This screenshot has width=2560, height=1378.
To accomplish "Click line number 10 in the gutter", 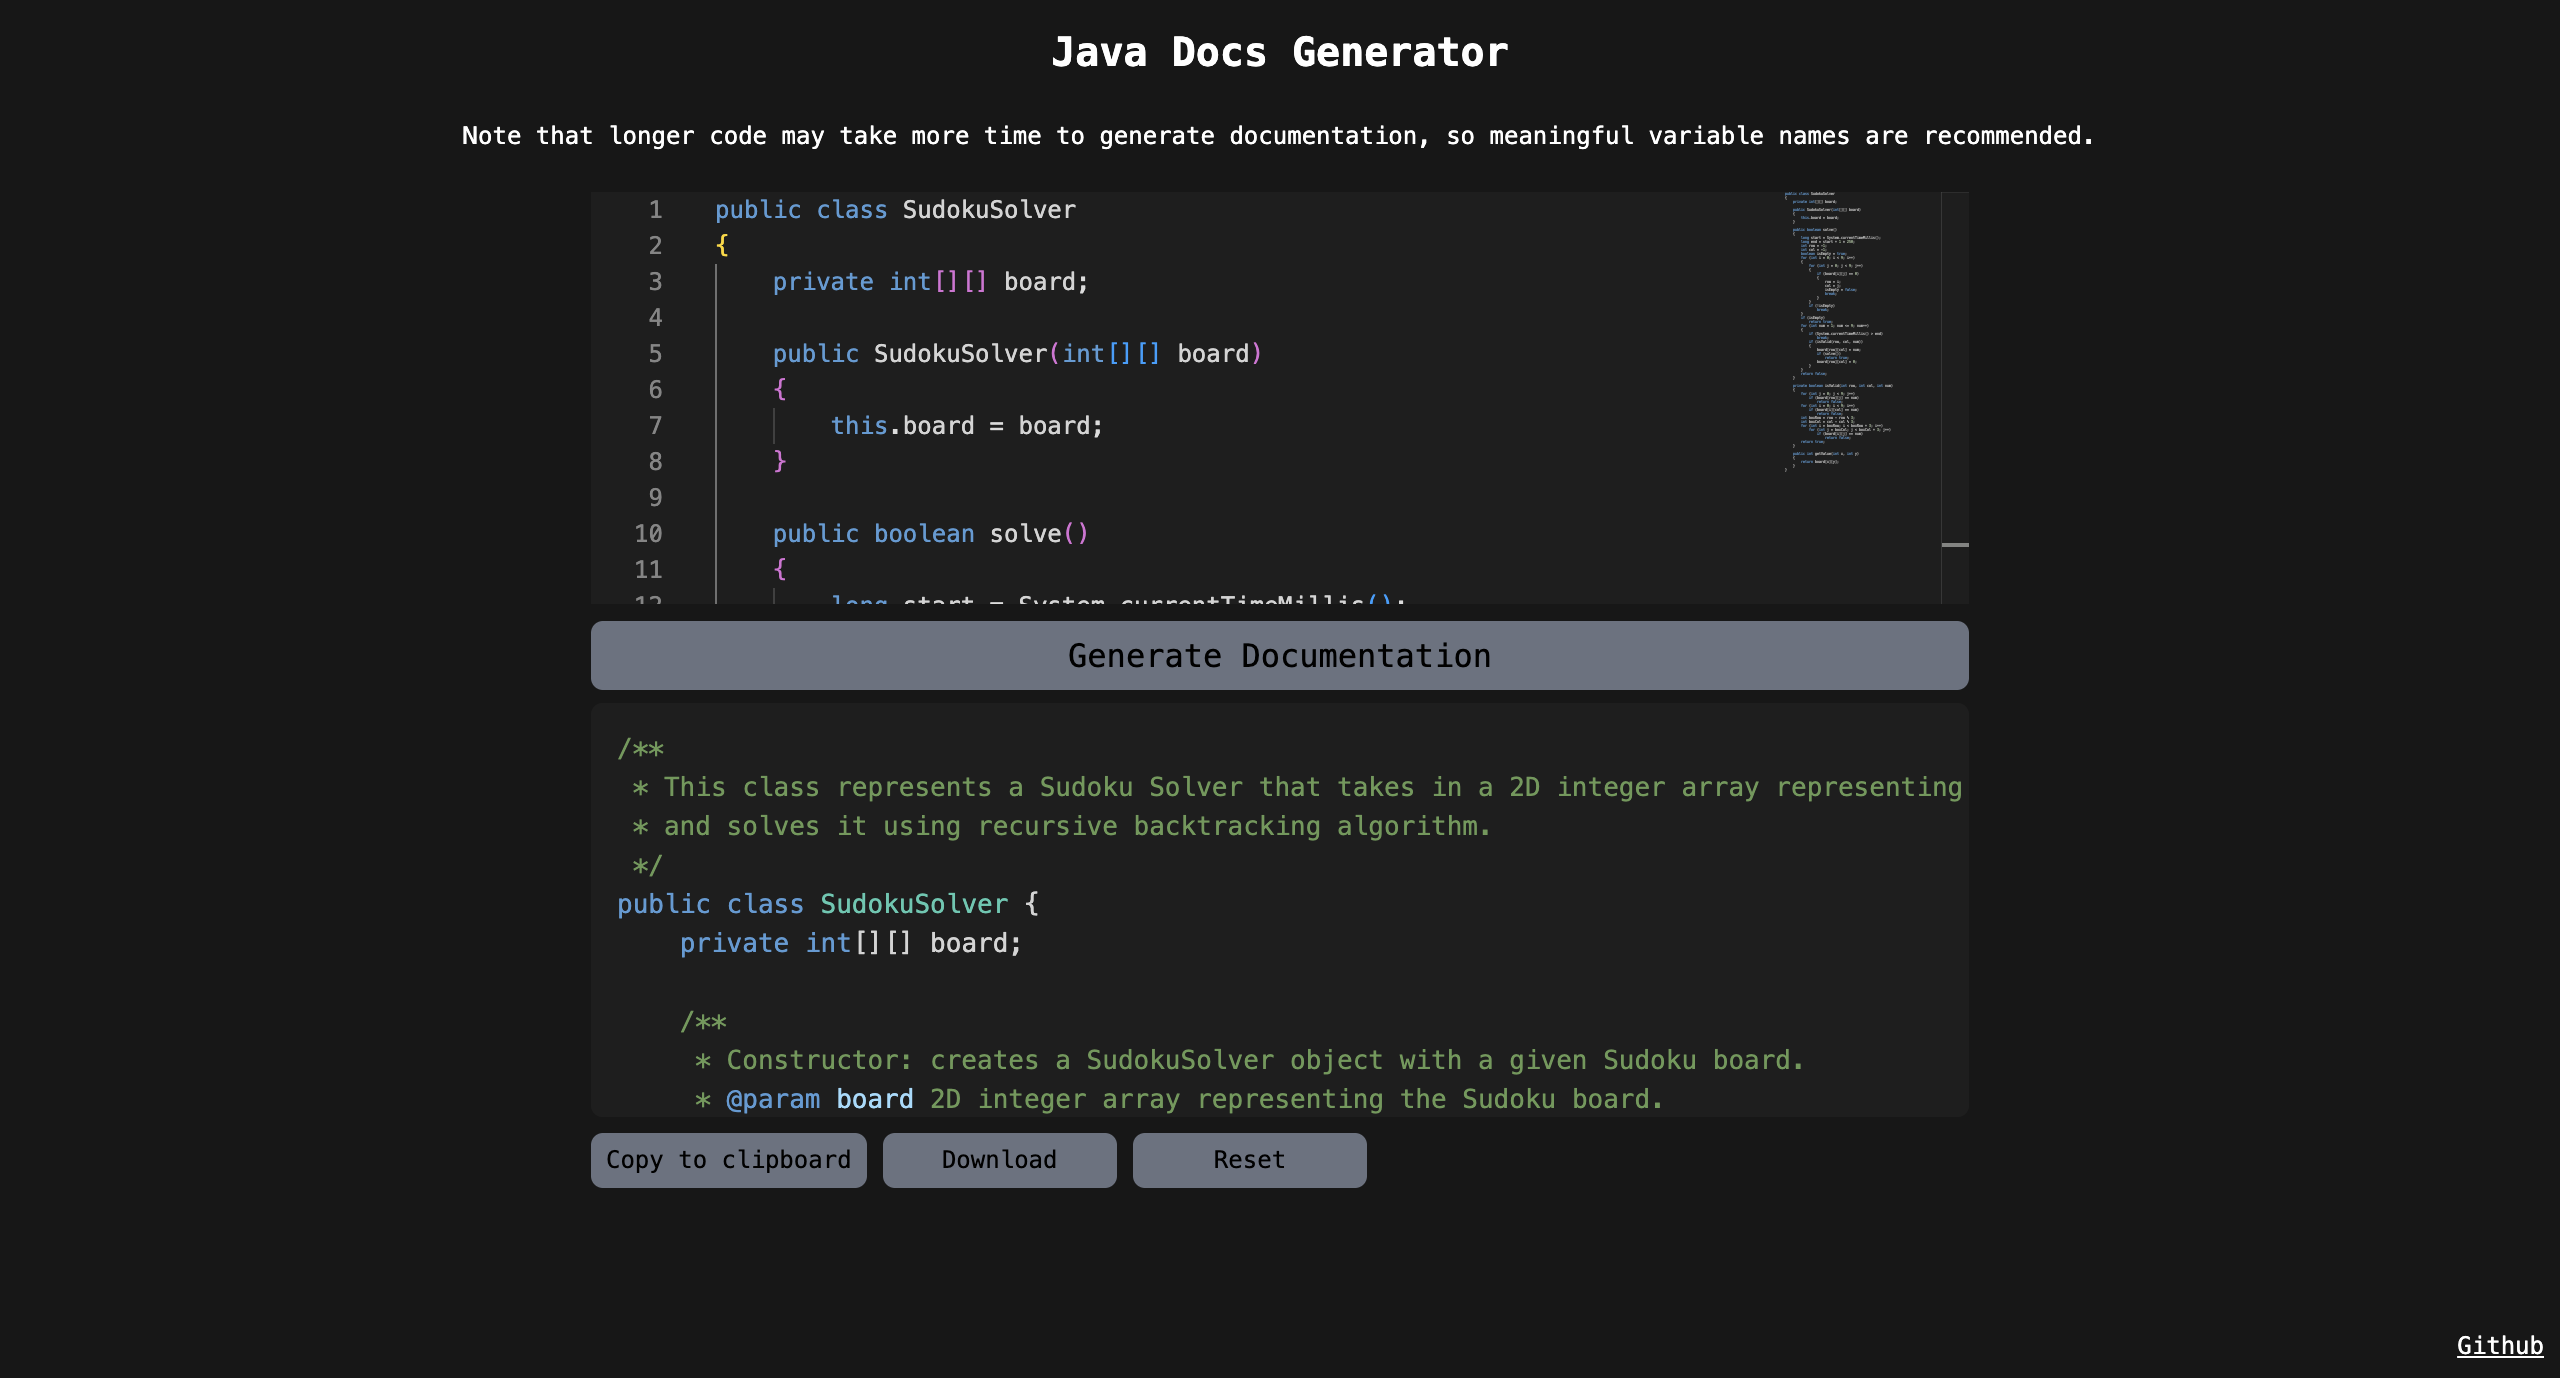I will click(648, 534).
